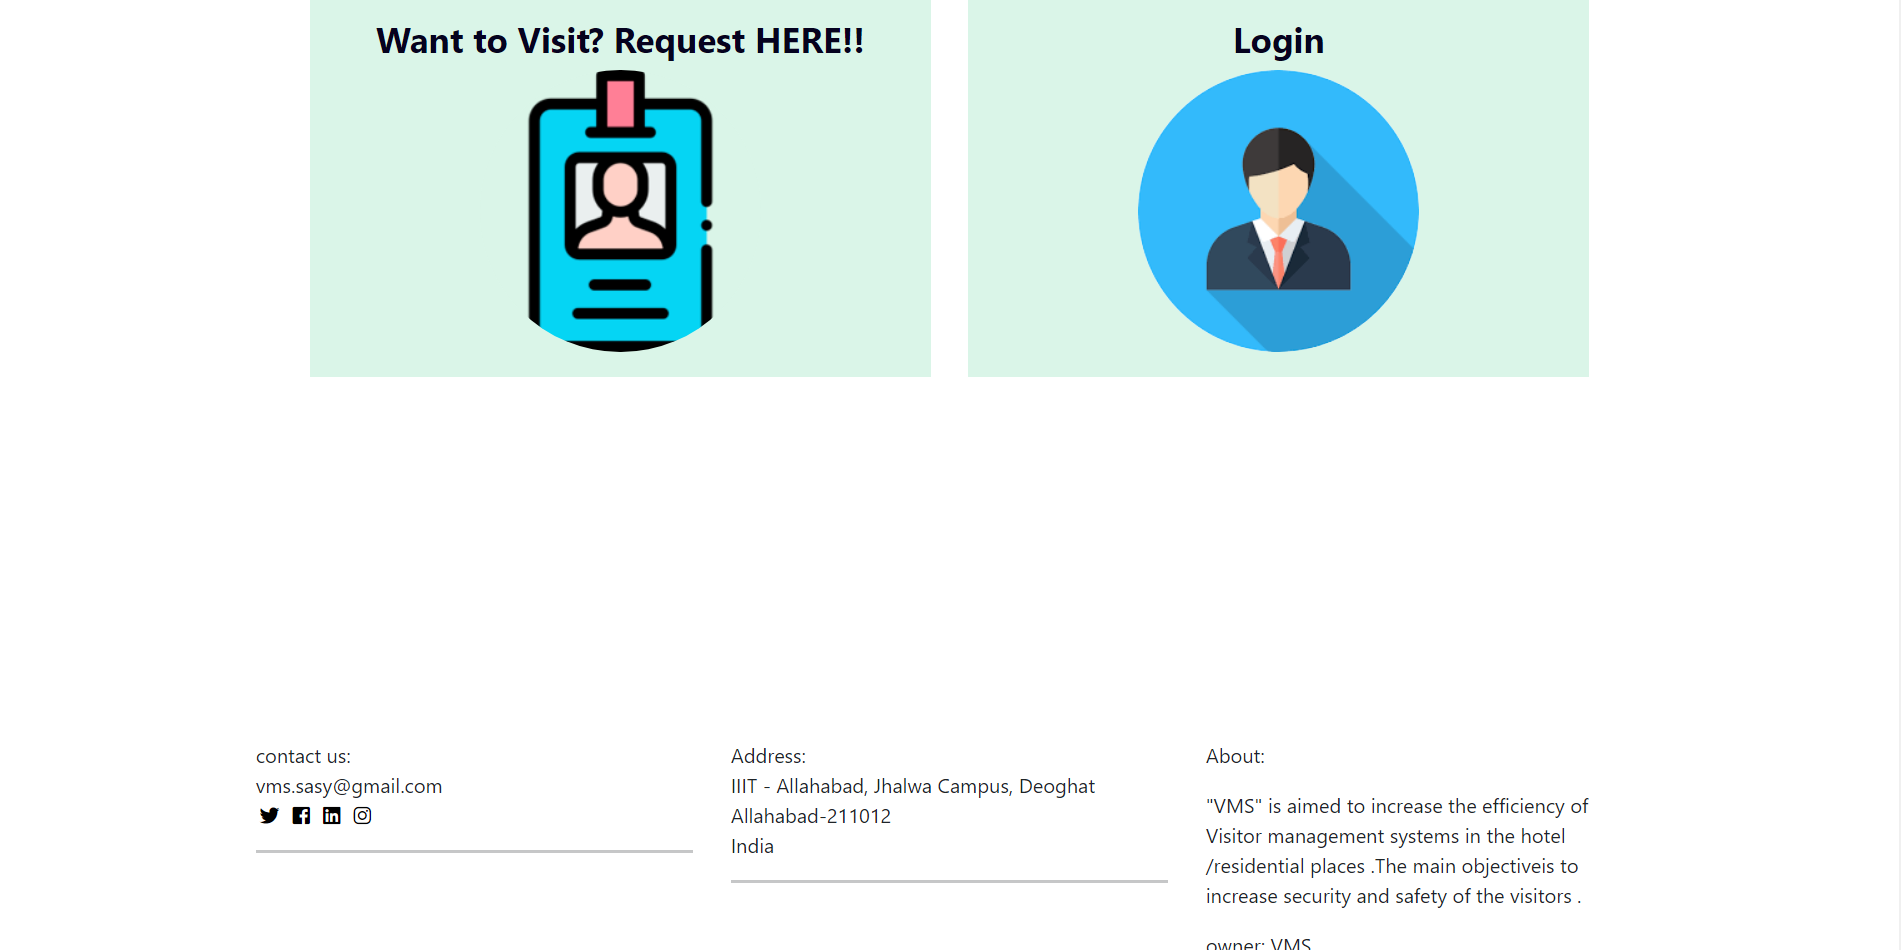Click the 'Allahabad-211012' text
Screen dimensions: 1901x950
[811, 816]
